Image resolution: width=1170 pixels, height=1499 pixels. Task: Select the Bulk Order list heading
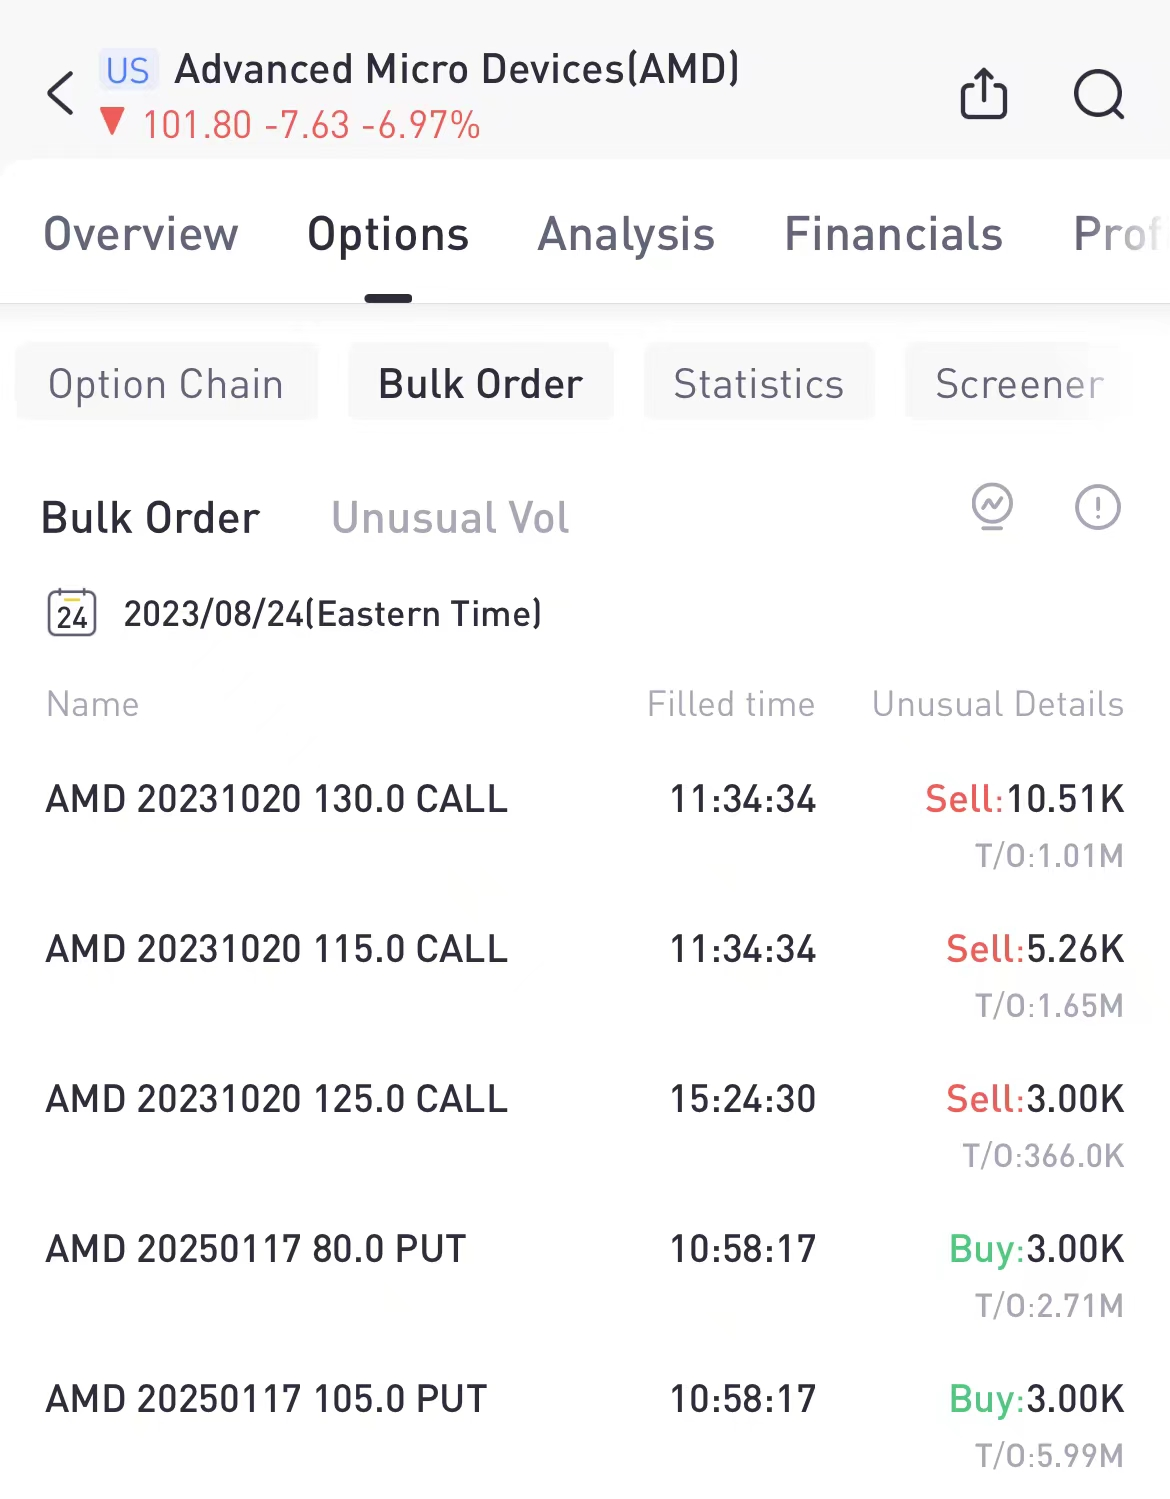[x=151, y=518]
